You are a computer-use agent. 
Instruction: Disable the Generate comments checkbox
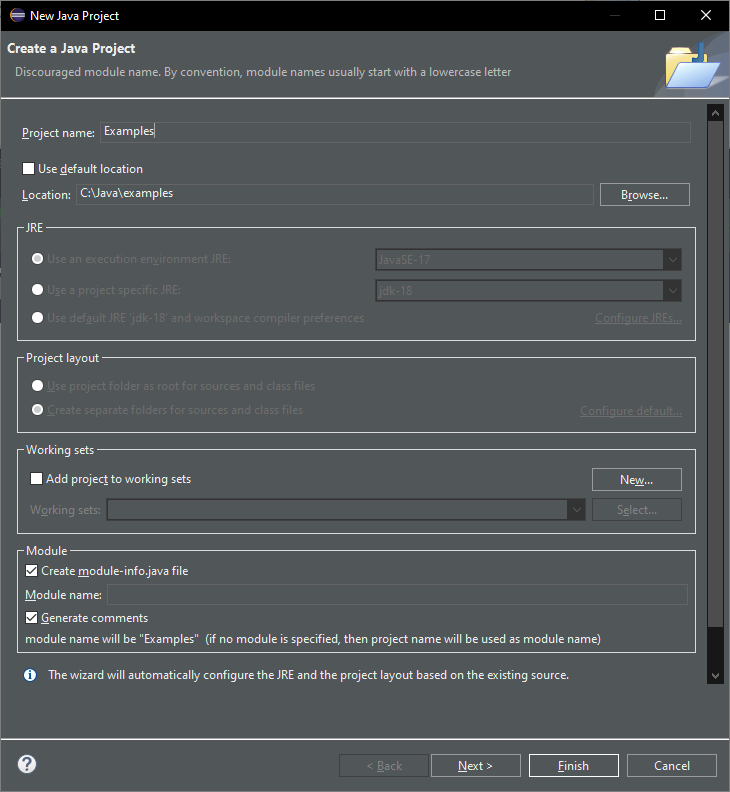point(32,618)
